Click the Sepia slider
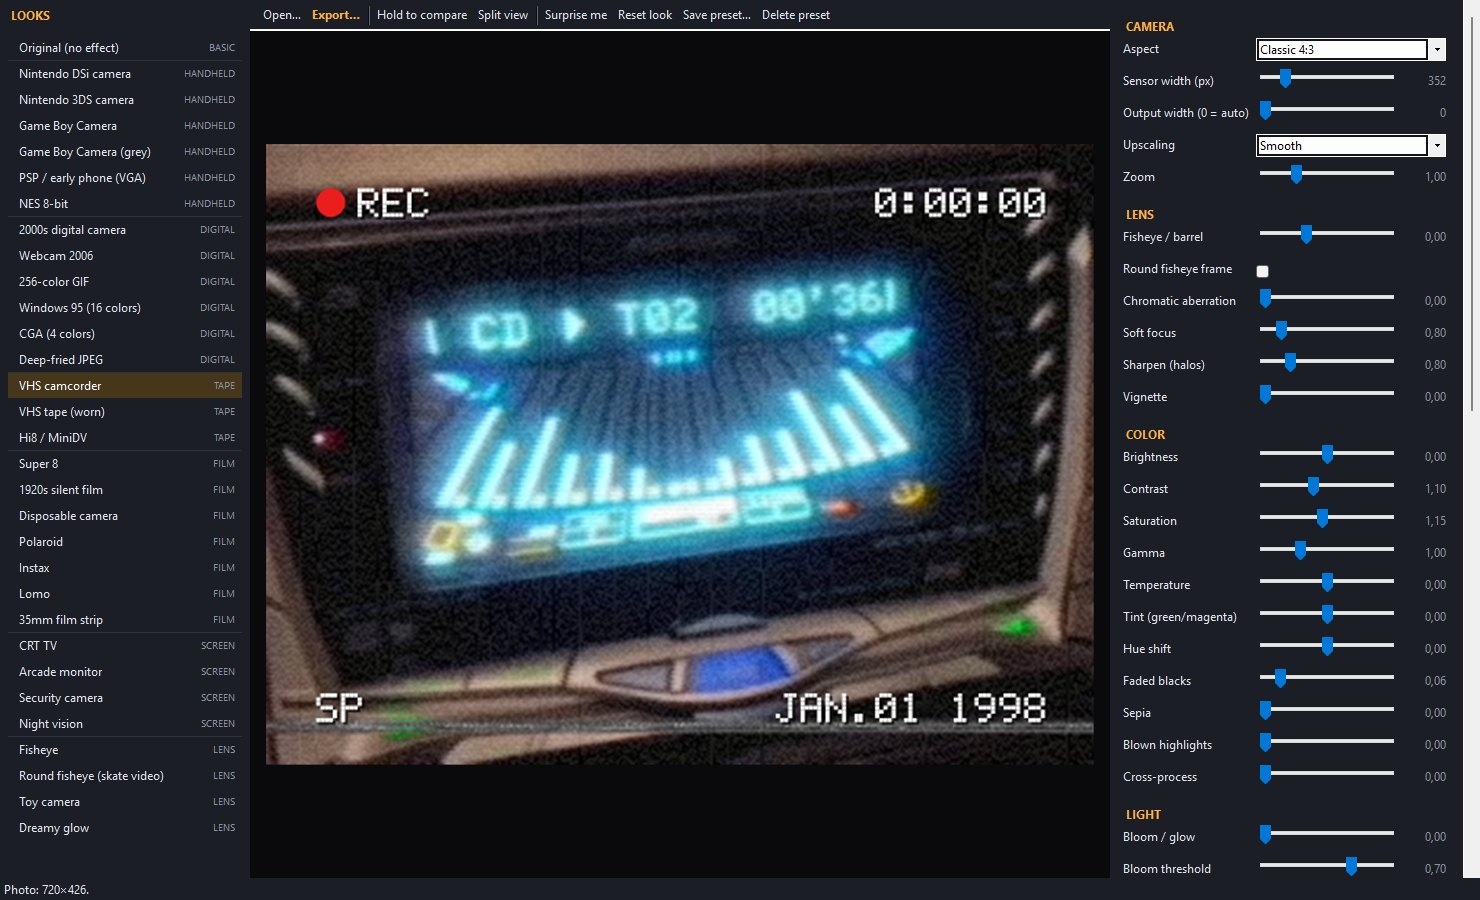 (1326, 710)
